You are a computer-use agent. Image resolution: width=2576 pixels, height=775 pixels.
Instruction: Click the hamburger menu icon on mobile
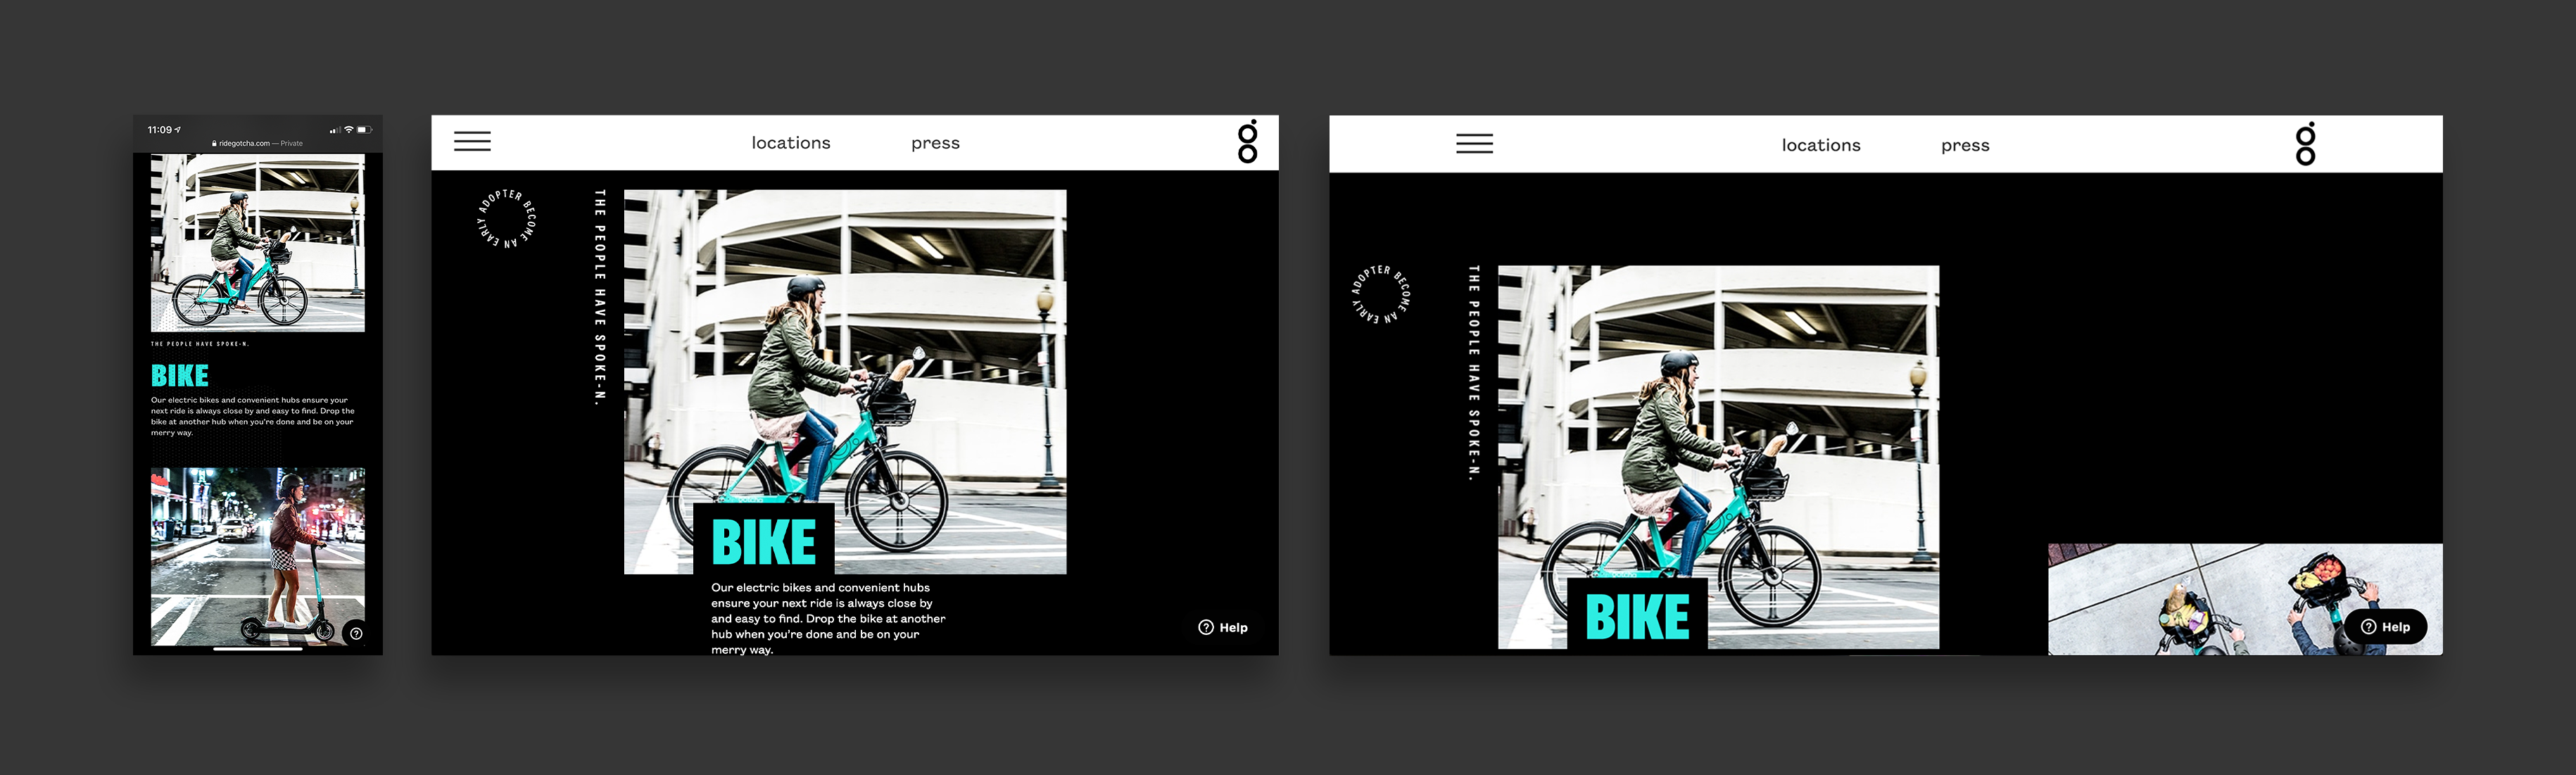coord(476,143)
